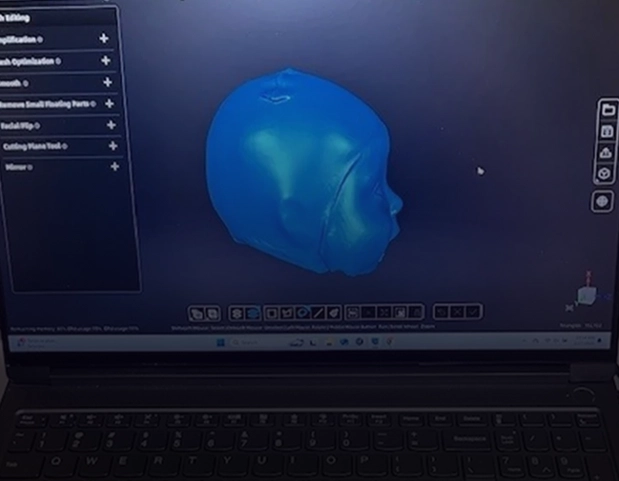The width and height of the screenshot is (619, 481).
Task: Click the info icon next to Mirror
Action: [x=30, y=167]
